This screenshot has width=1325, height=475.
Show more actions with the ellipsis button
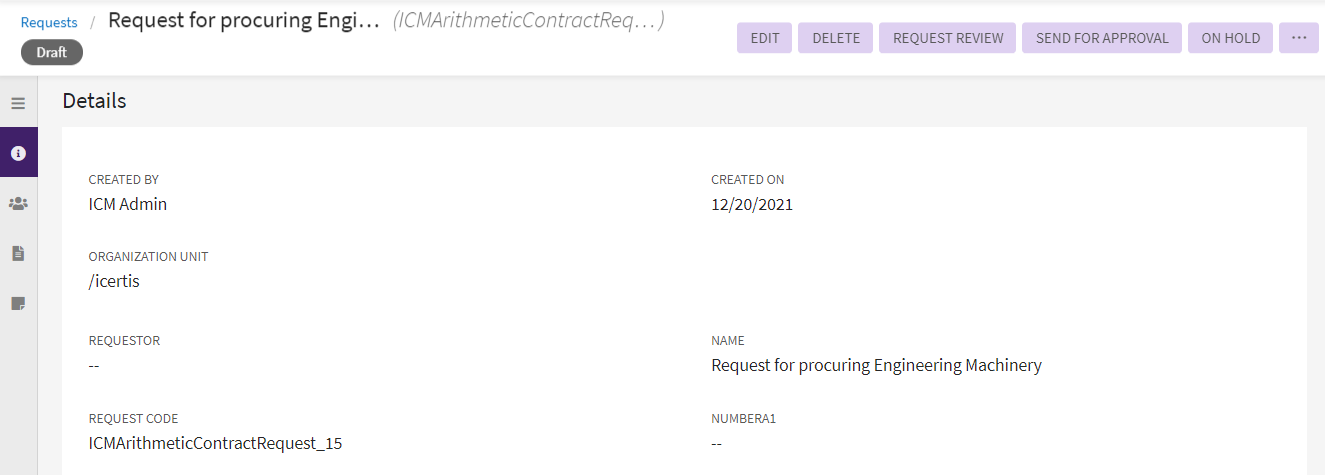(x=1299, y=38)
